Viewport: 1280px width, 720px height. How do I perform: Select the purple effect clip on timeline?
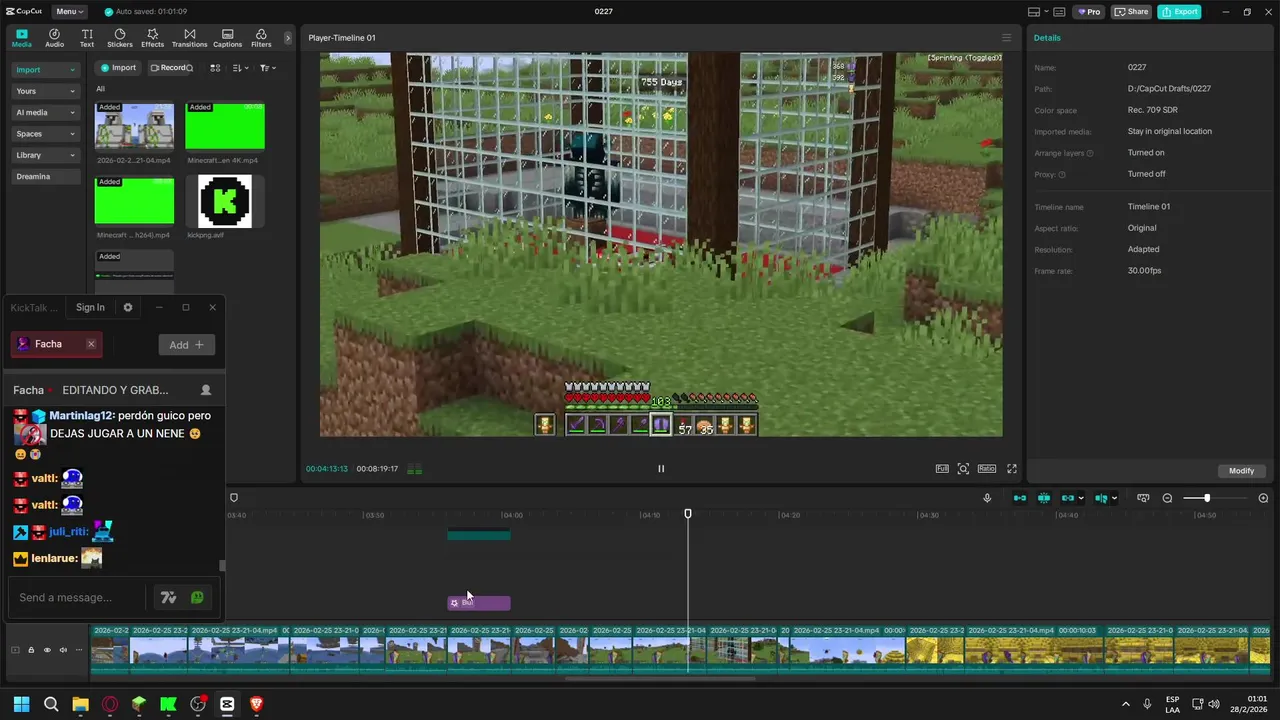479,603
